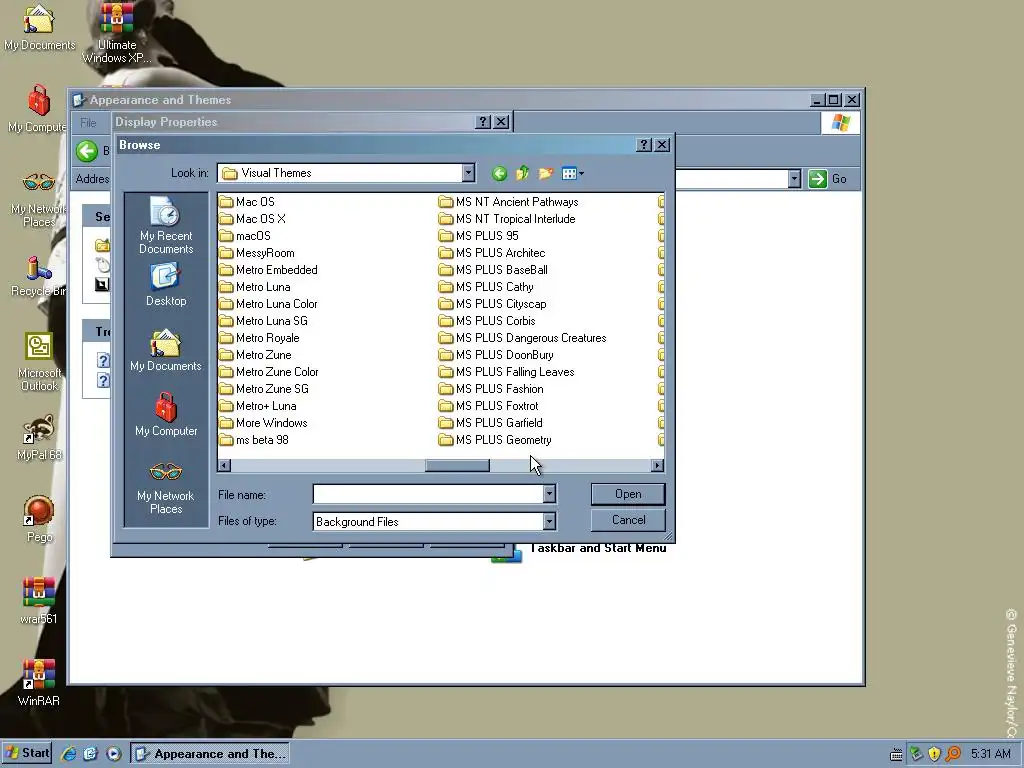Open WinRAR desktop shortcut
The width and height of the screenshot is (1024, 768).
[x=39, y=682]
